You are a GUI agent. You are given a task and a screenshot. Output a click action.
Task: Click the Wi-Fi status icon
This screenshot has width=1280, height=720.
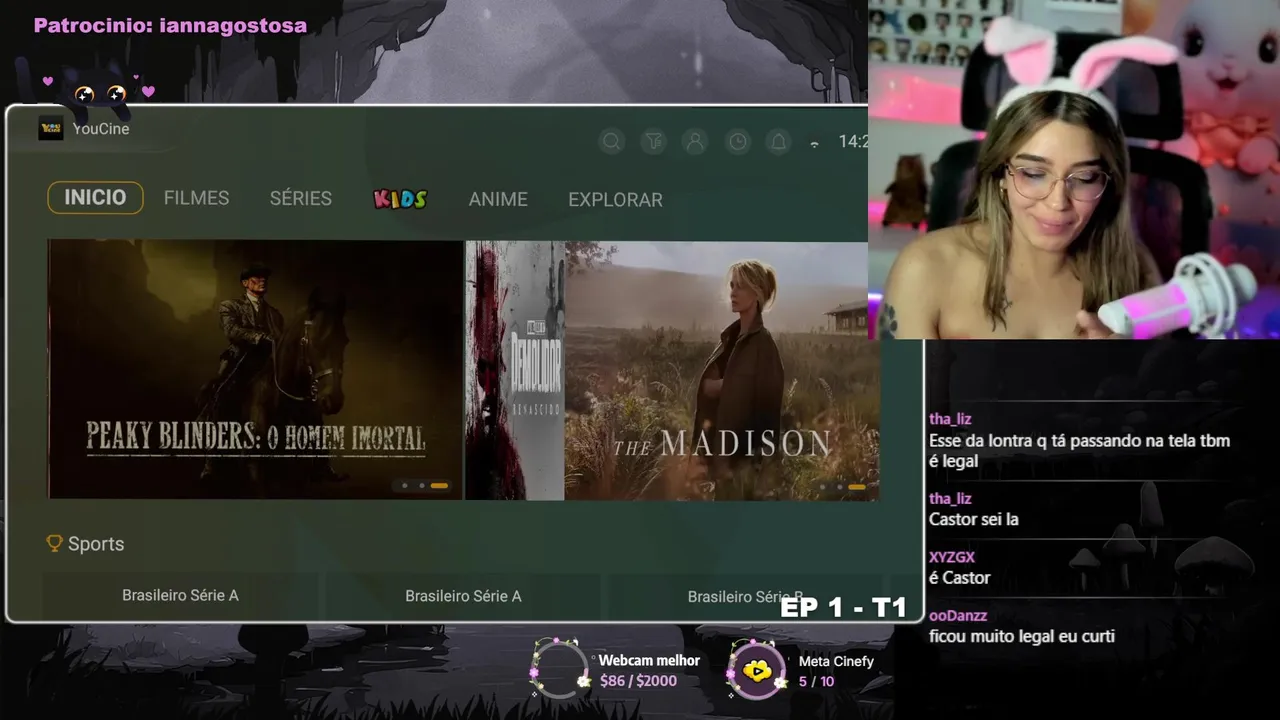tap(814, 144)
